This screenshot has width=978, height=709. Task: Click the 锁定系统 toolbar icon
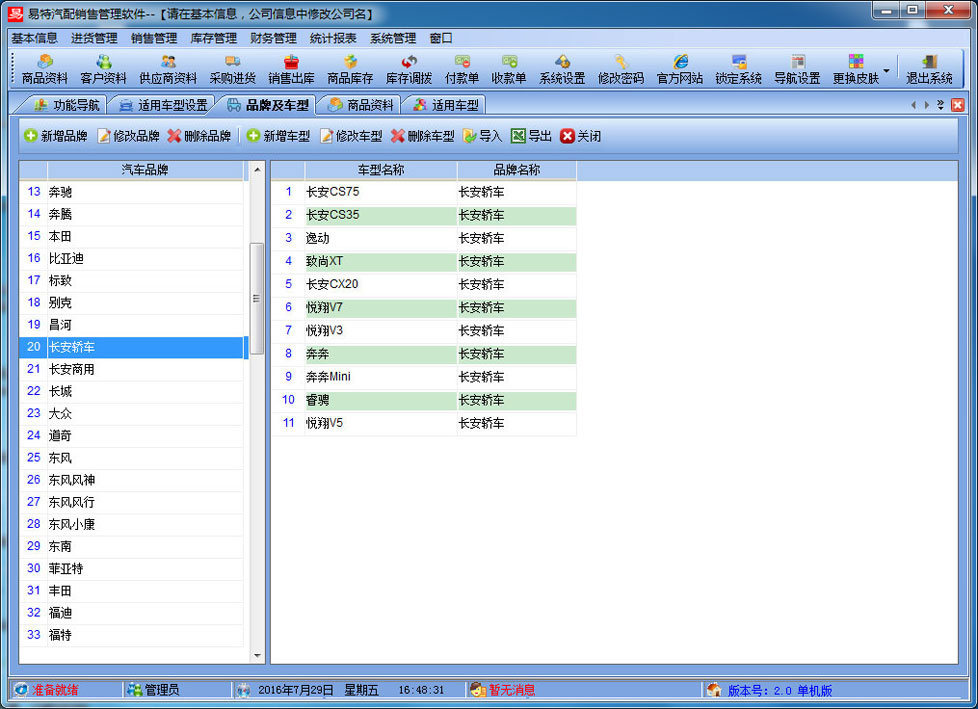pos(739,69)
